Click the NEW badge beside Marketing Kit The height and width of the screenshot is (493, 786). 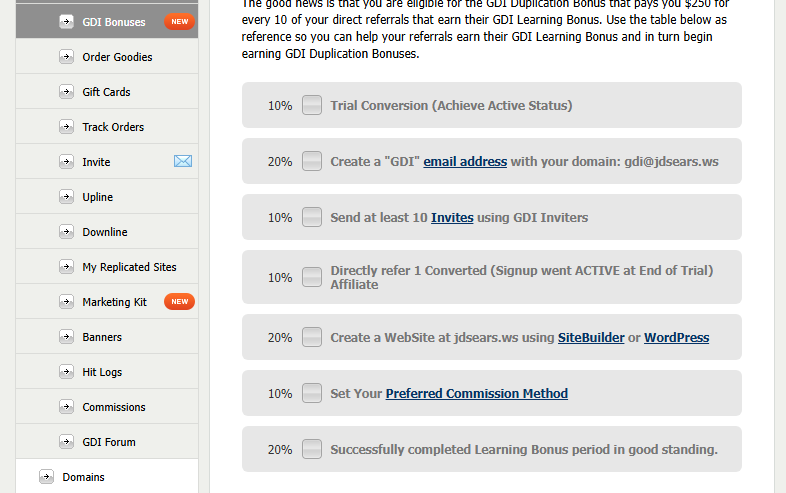click(x=179, y=302)
